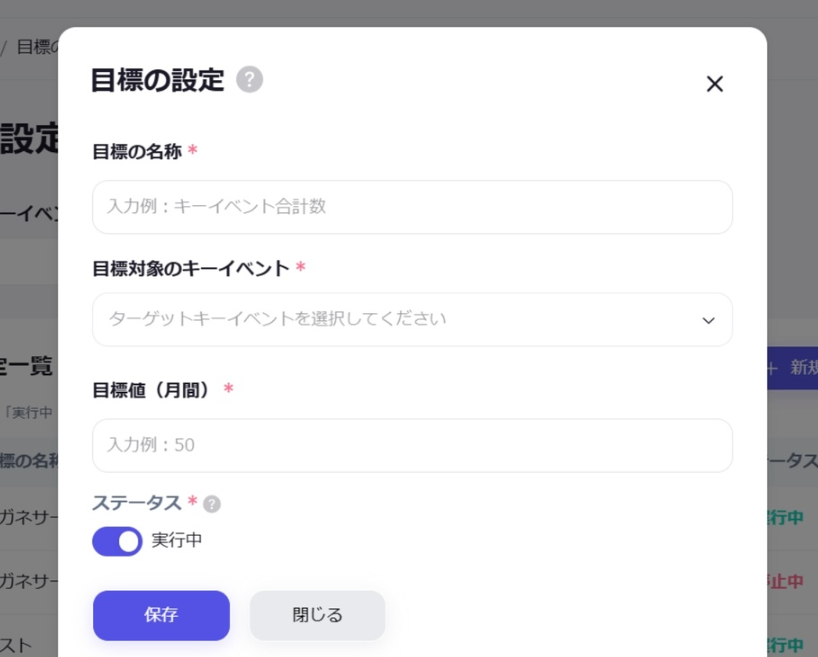The image size is (818, 657).
Task: Select the first ガネサー row in background list
Action: pyautogui.click(x=28, y=518)
